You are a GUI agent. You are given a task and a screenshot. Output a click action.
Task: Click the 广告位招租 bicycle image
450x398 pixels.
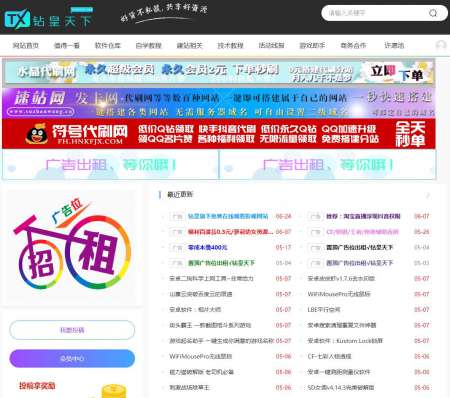pos(71,247)
